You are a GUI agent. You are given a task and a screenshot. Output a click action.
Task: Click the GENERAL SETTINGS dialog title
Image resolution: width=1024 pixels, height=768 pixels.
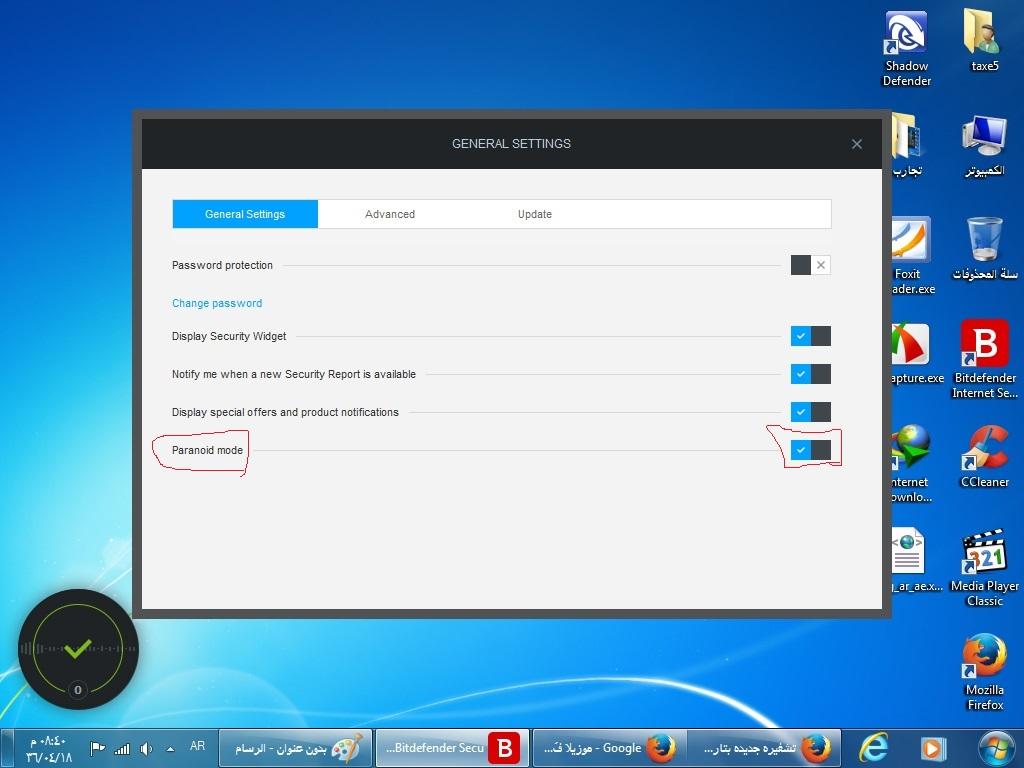tap(511, 144)
